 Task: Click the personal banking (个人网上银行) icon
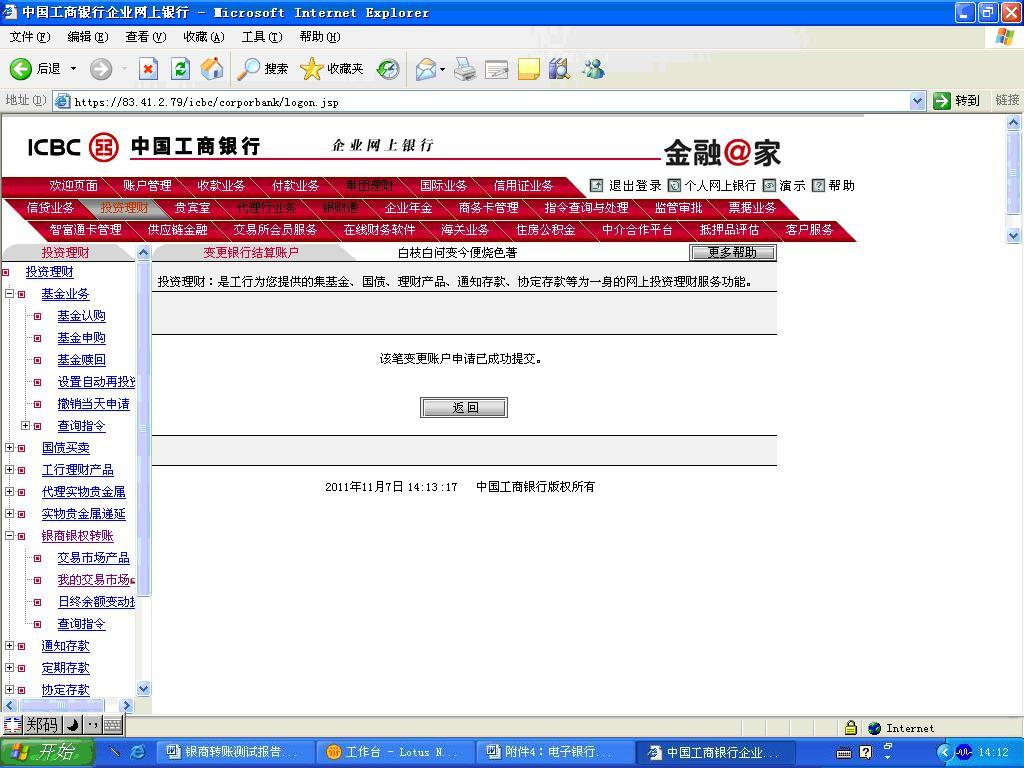coord(674,185)
